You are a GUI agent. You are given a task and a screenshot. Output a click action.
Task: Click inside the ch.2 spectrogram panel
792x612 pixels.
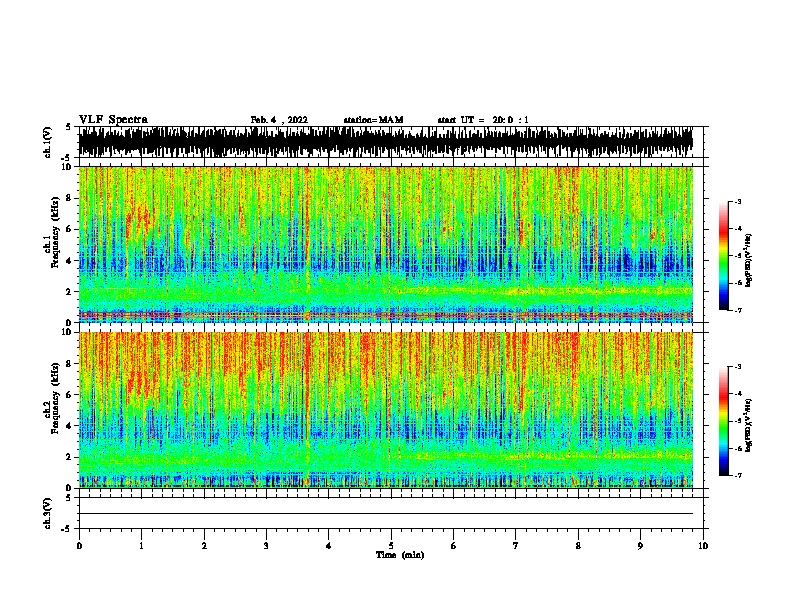coord(385,410)
